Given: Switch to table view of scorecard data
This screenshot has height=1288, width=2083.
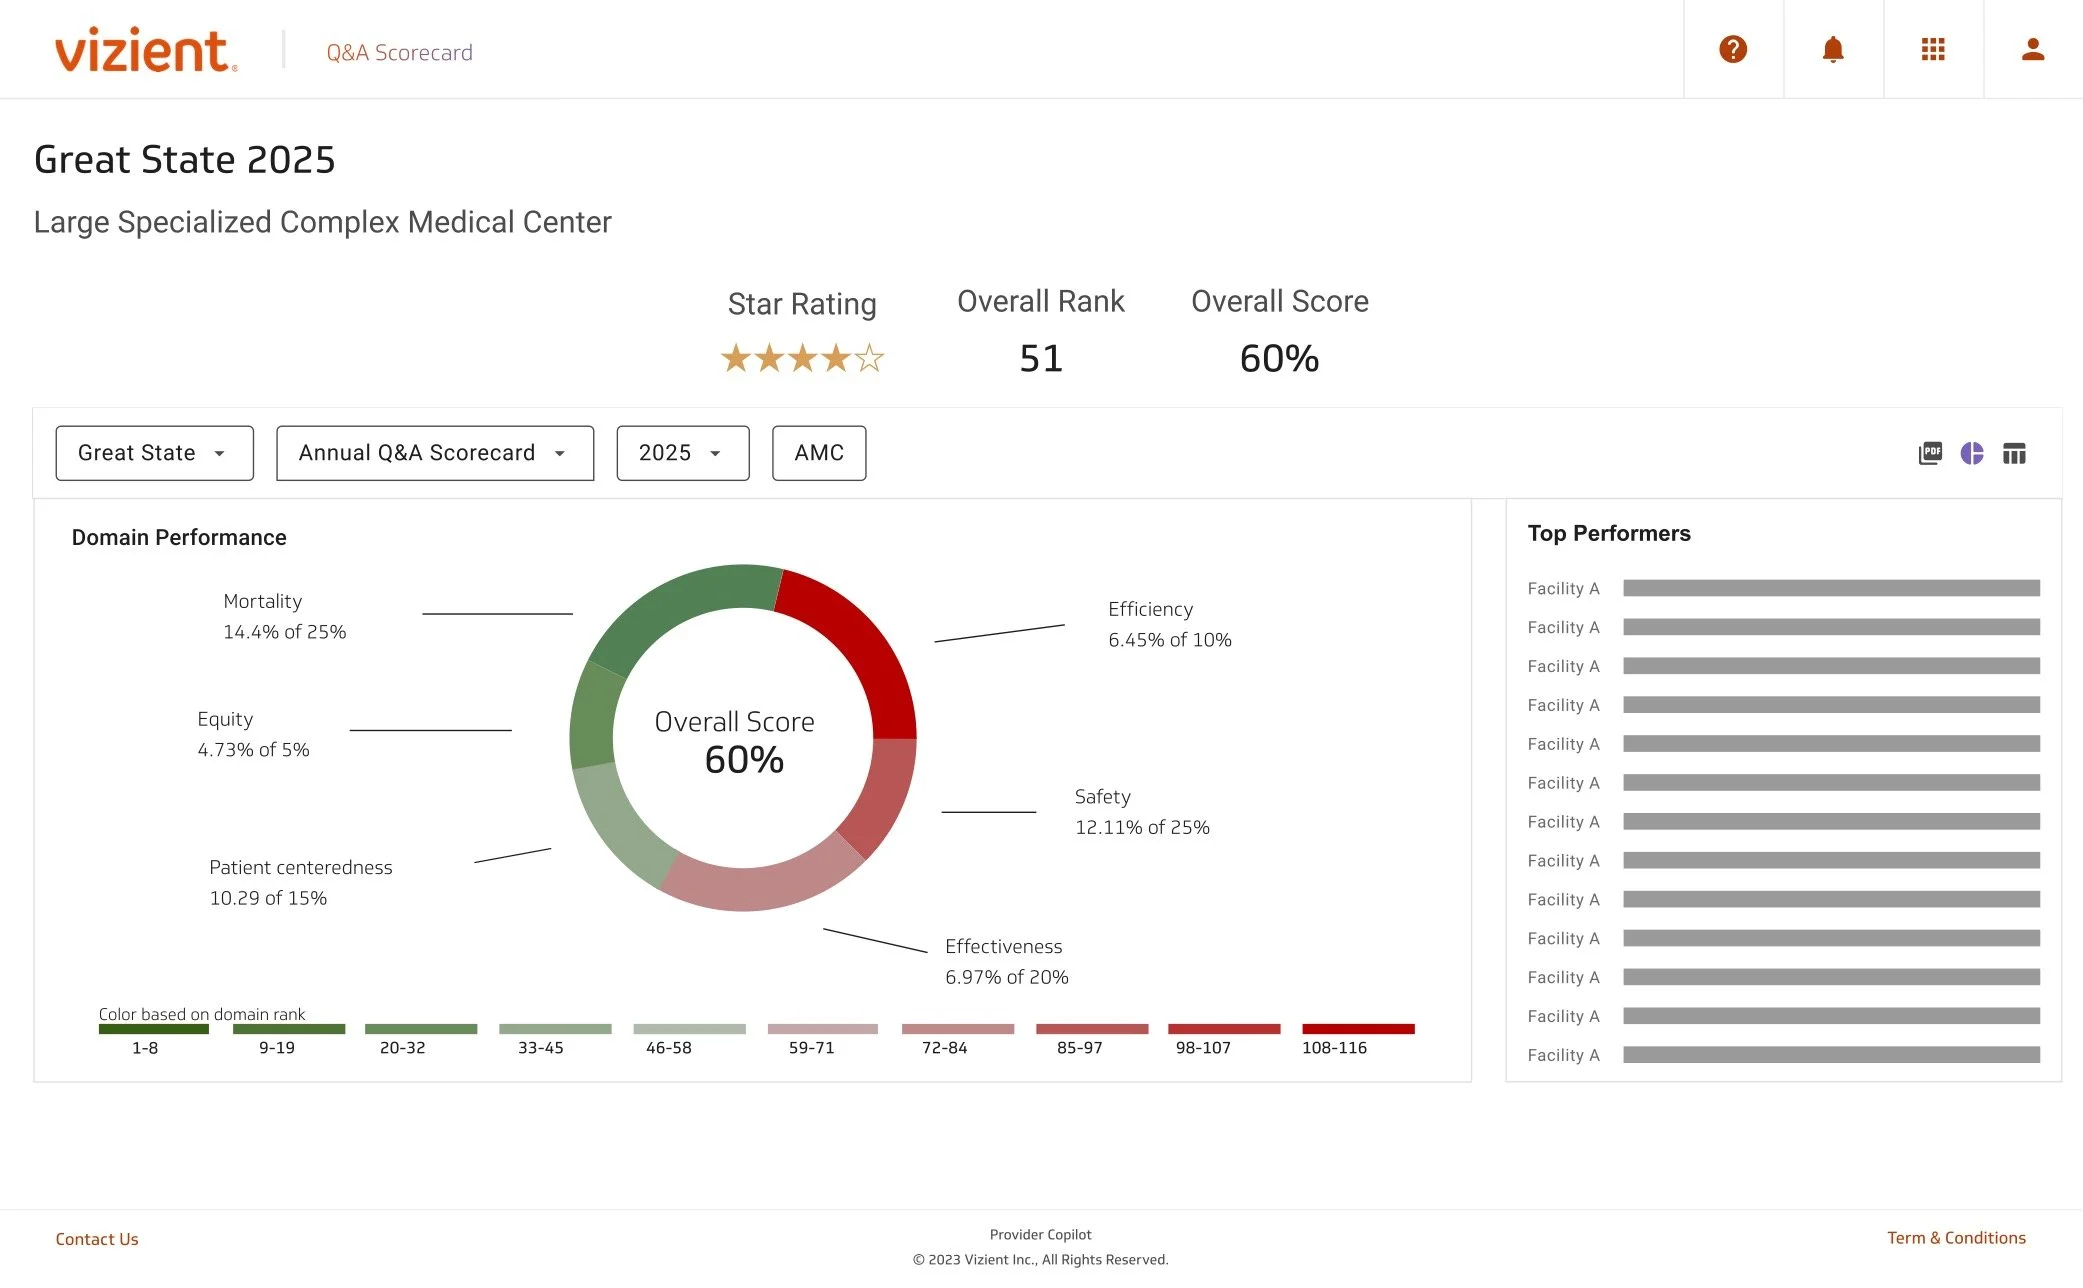Looking at the screenshot, I should [2015, 453].
